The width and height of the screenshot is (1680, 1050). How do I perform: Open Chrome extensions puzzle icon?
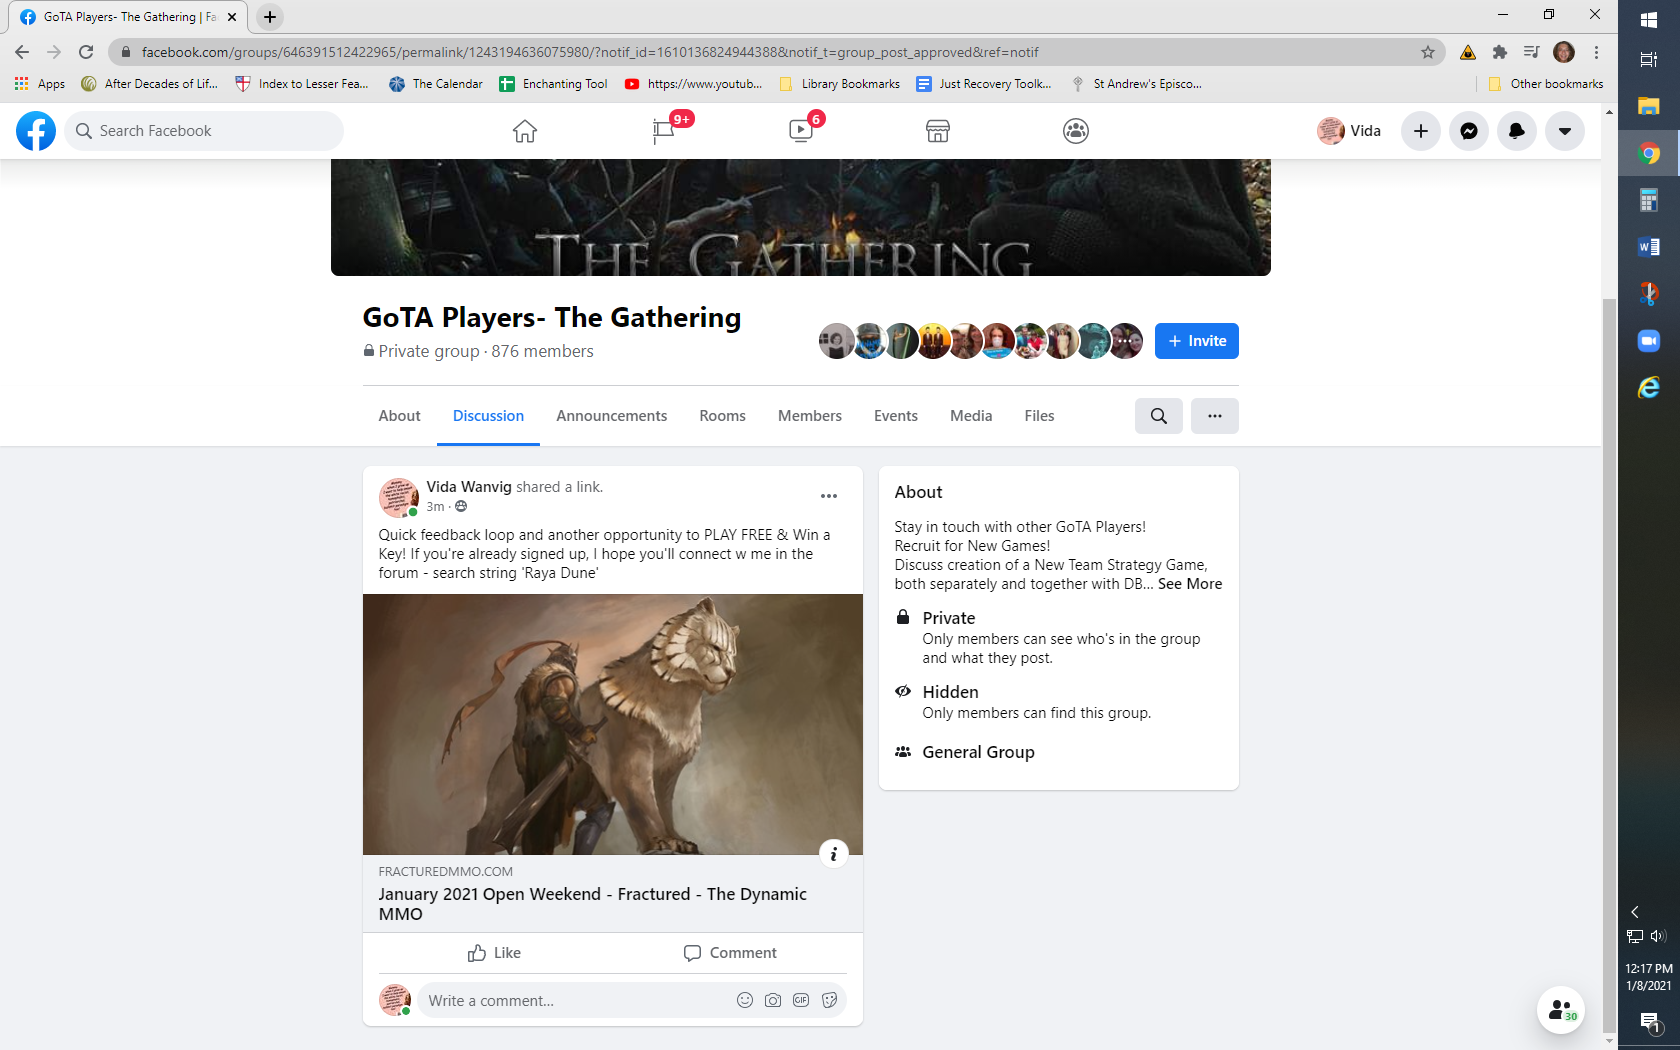click(x=1500, y=52)
